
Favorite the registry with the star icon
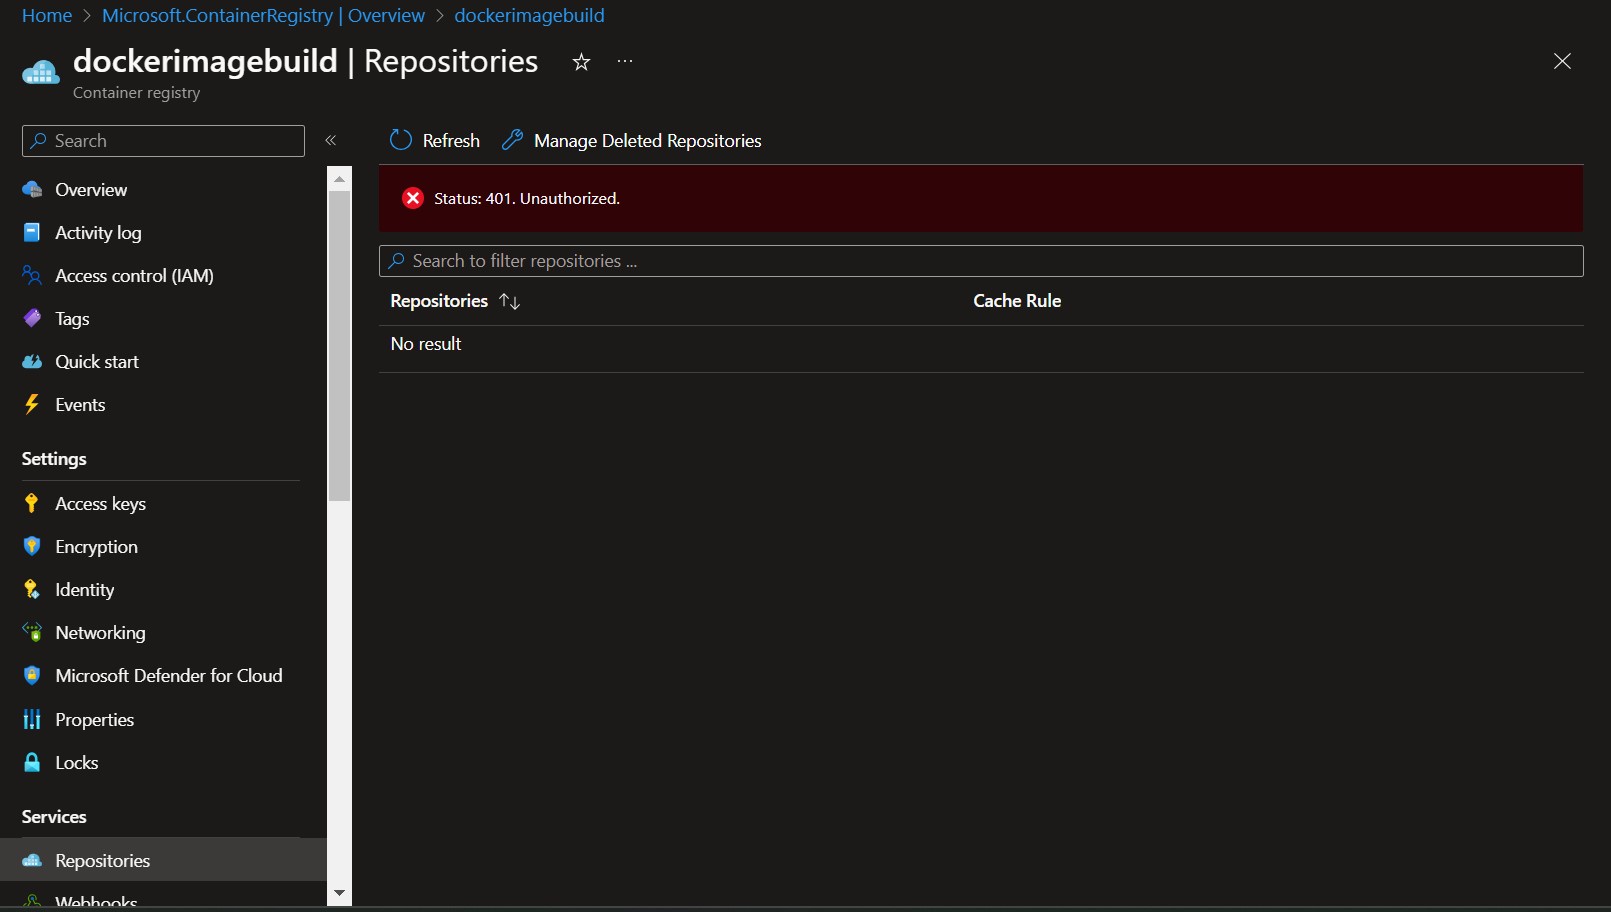pyautogui.click(x=581, y=62)
